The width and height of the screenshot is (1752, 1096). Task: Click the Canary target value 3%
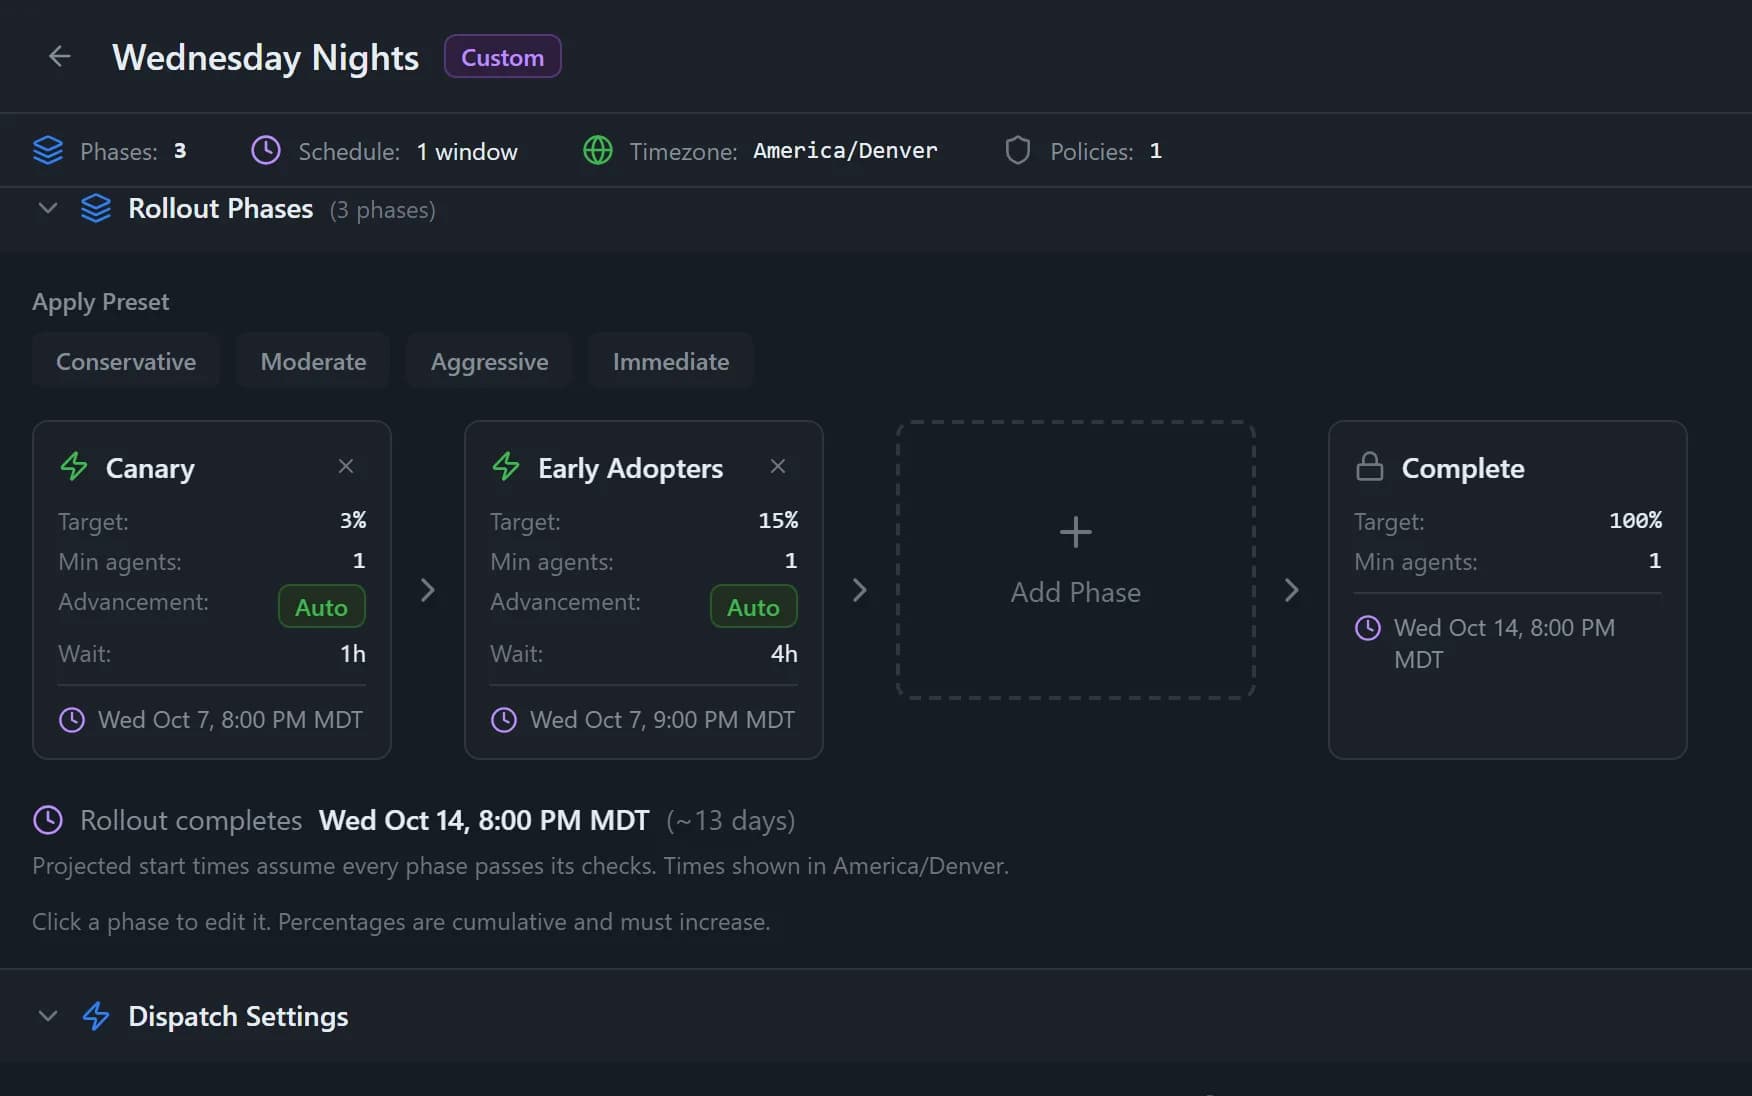click(x=353, y=520)
